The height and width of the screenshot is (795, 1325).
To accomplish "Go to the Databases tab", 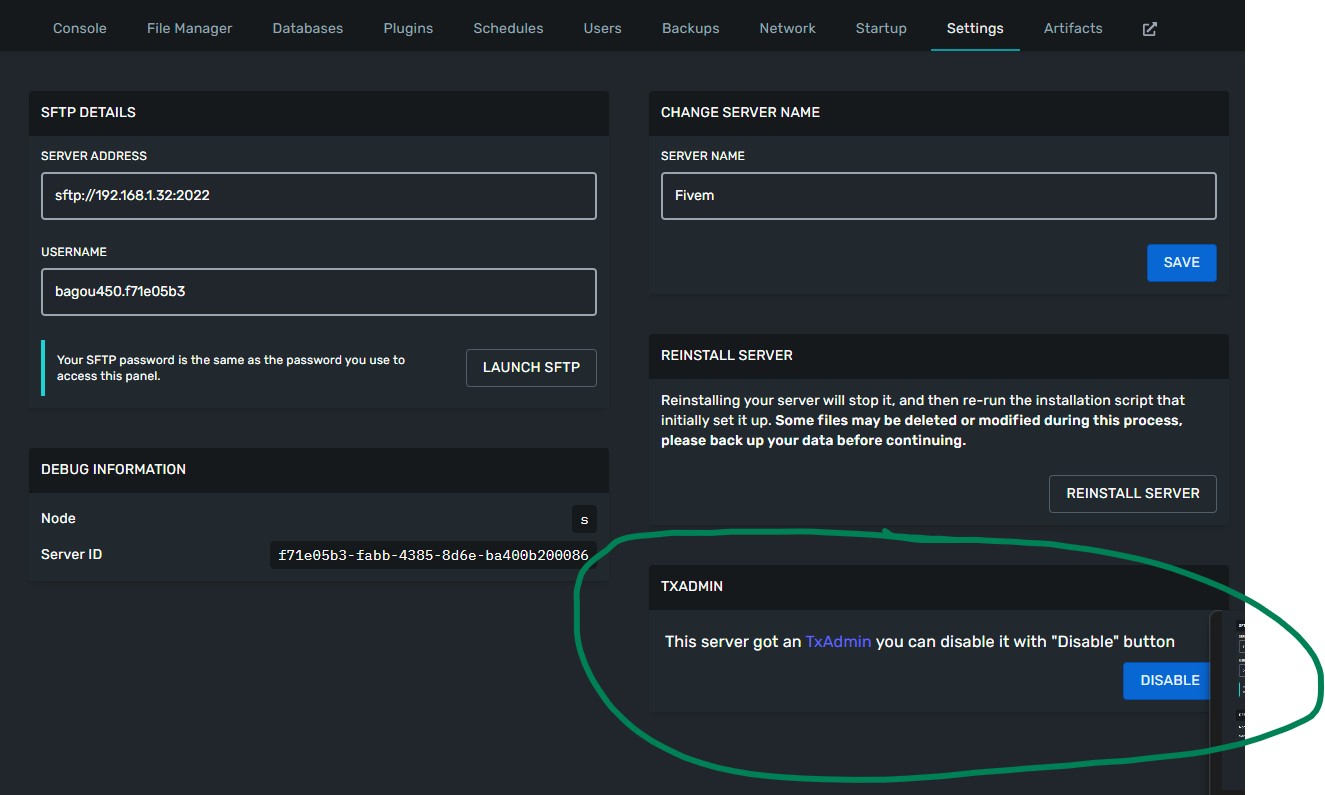I will pos(308,28).
